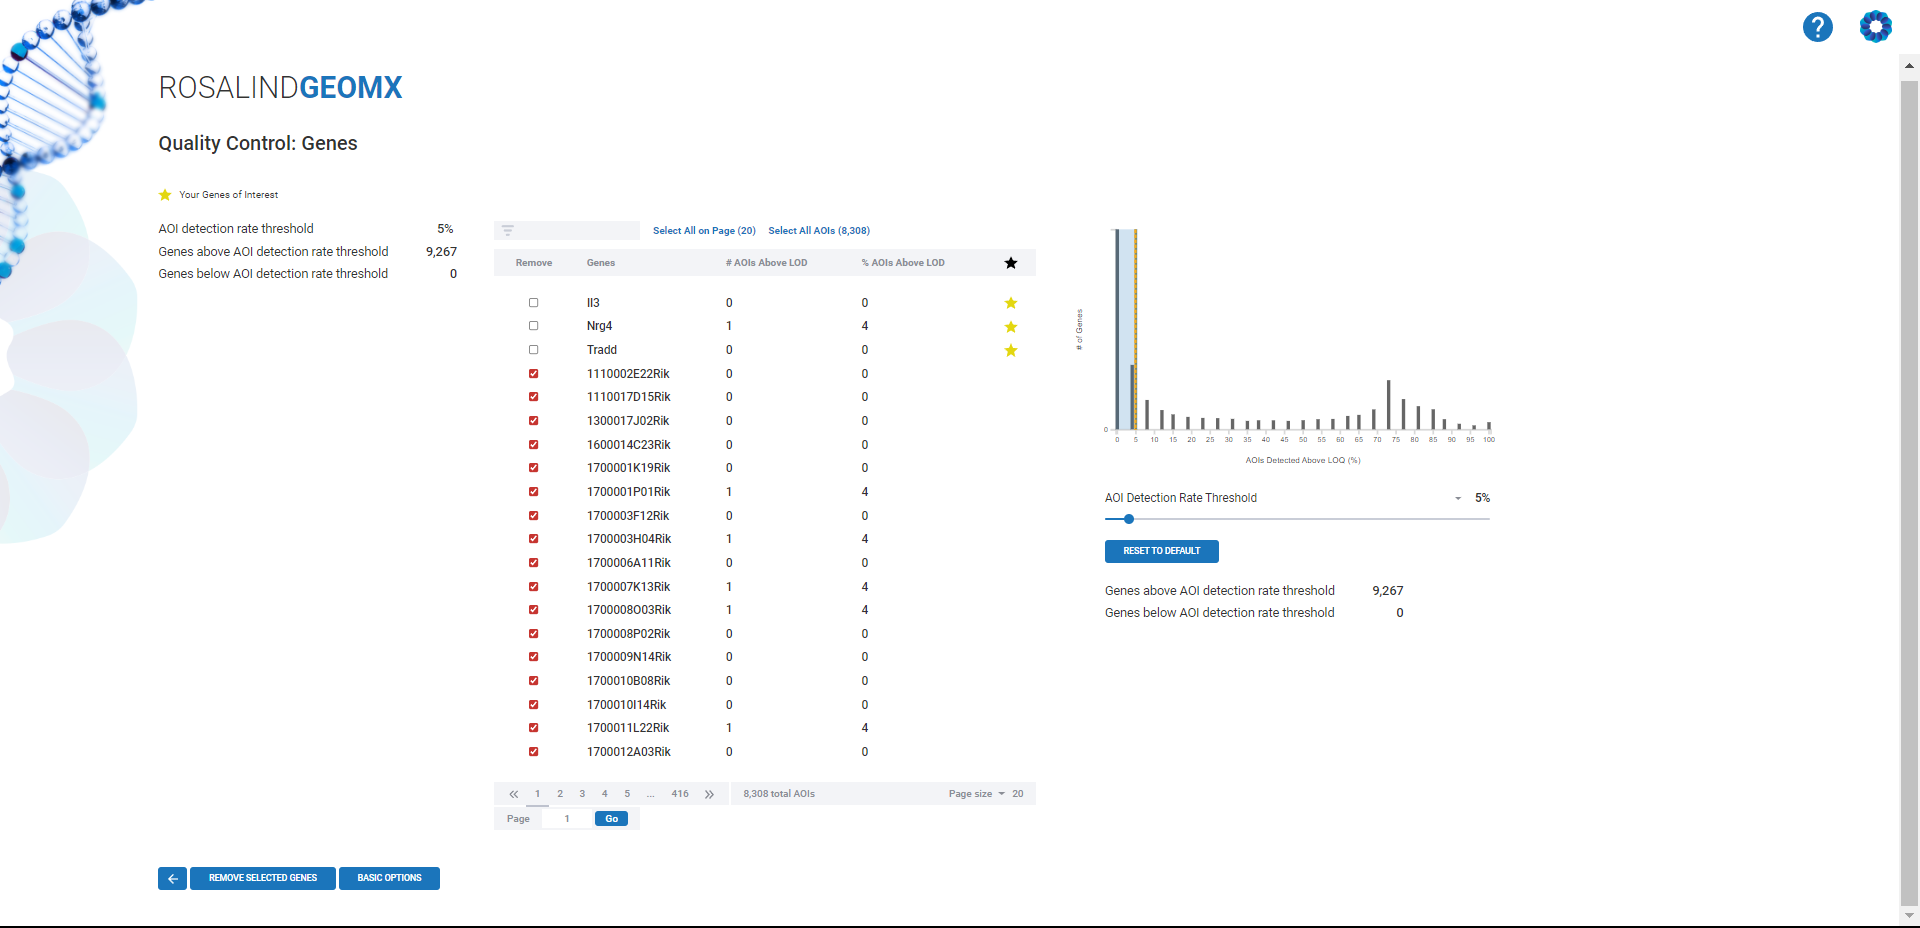Open the AOI Detection Rate Threshold dropdown arrow
The height and width of the screenshot is (928, 1920).
point(1457,498)
